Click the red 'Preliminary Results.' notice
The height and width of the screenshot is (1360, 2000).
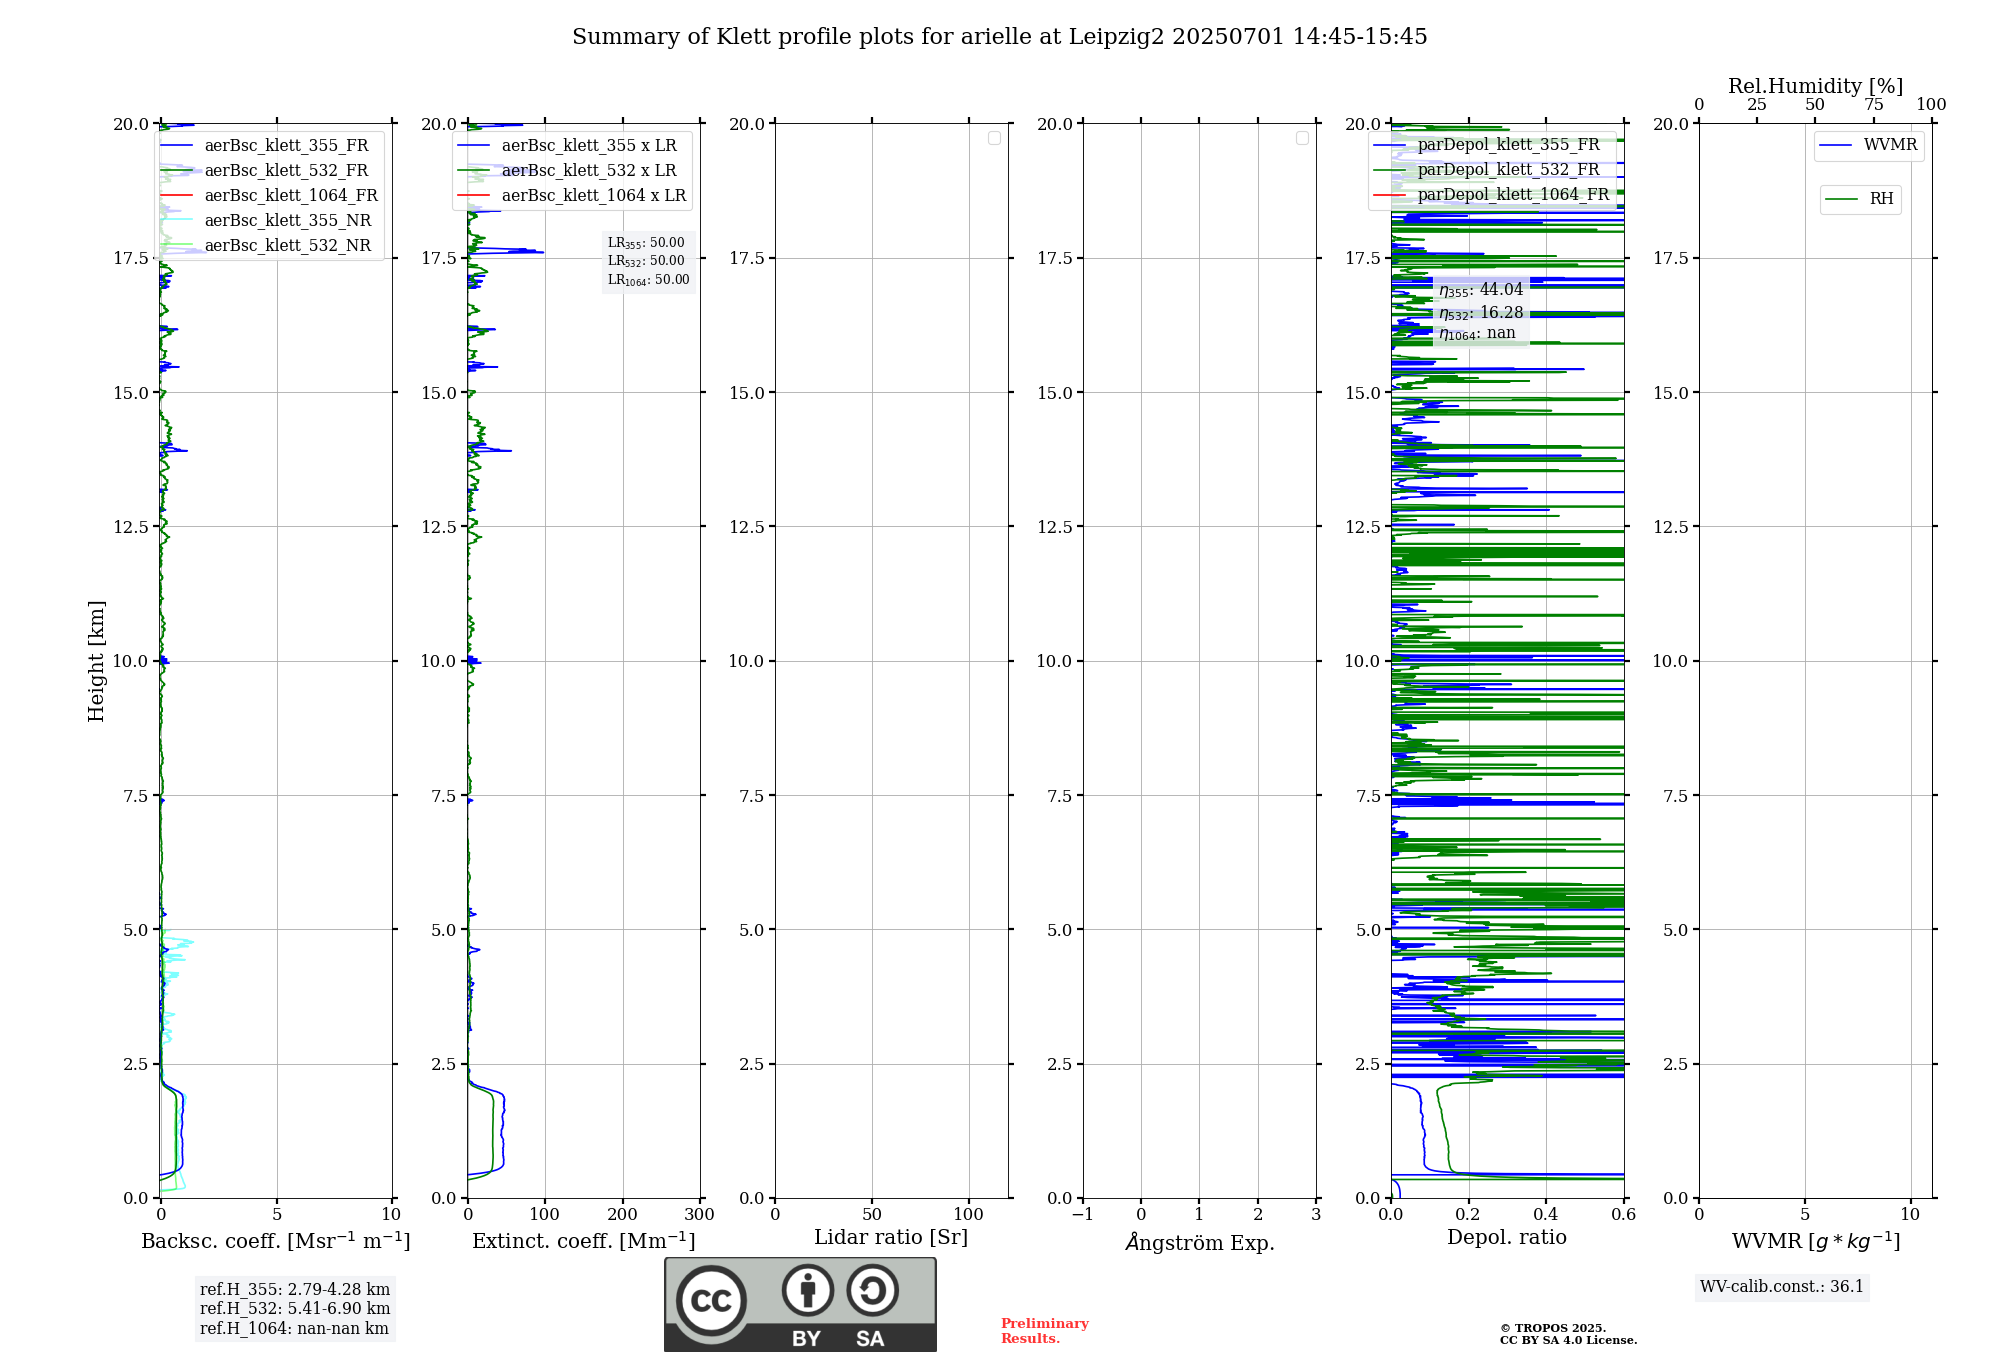click(x=1045, y=1331)
